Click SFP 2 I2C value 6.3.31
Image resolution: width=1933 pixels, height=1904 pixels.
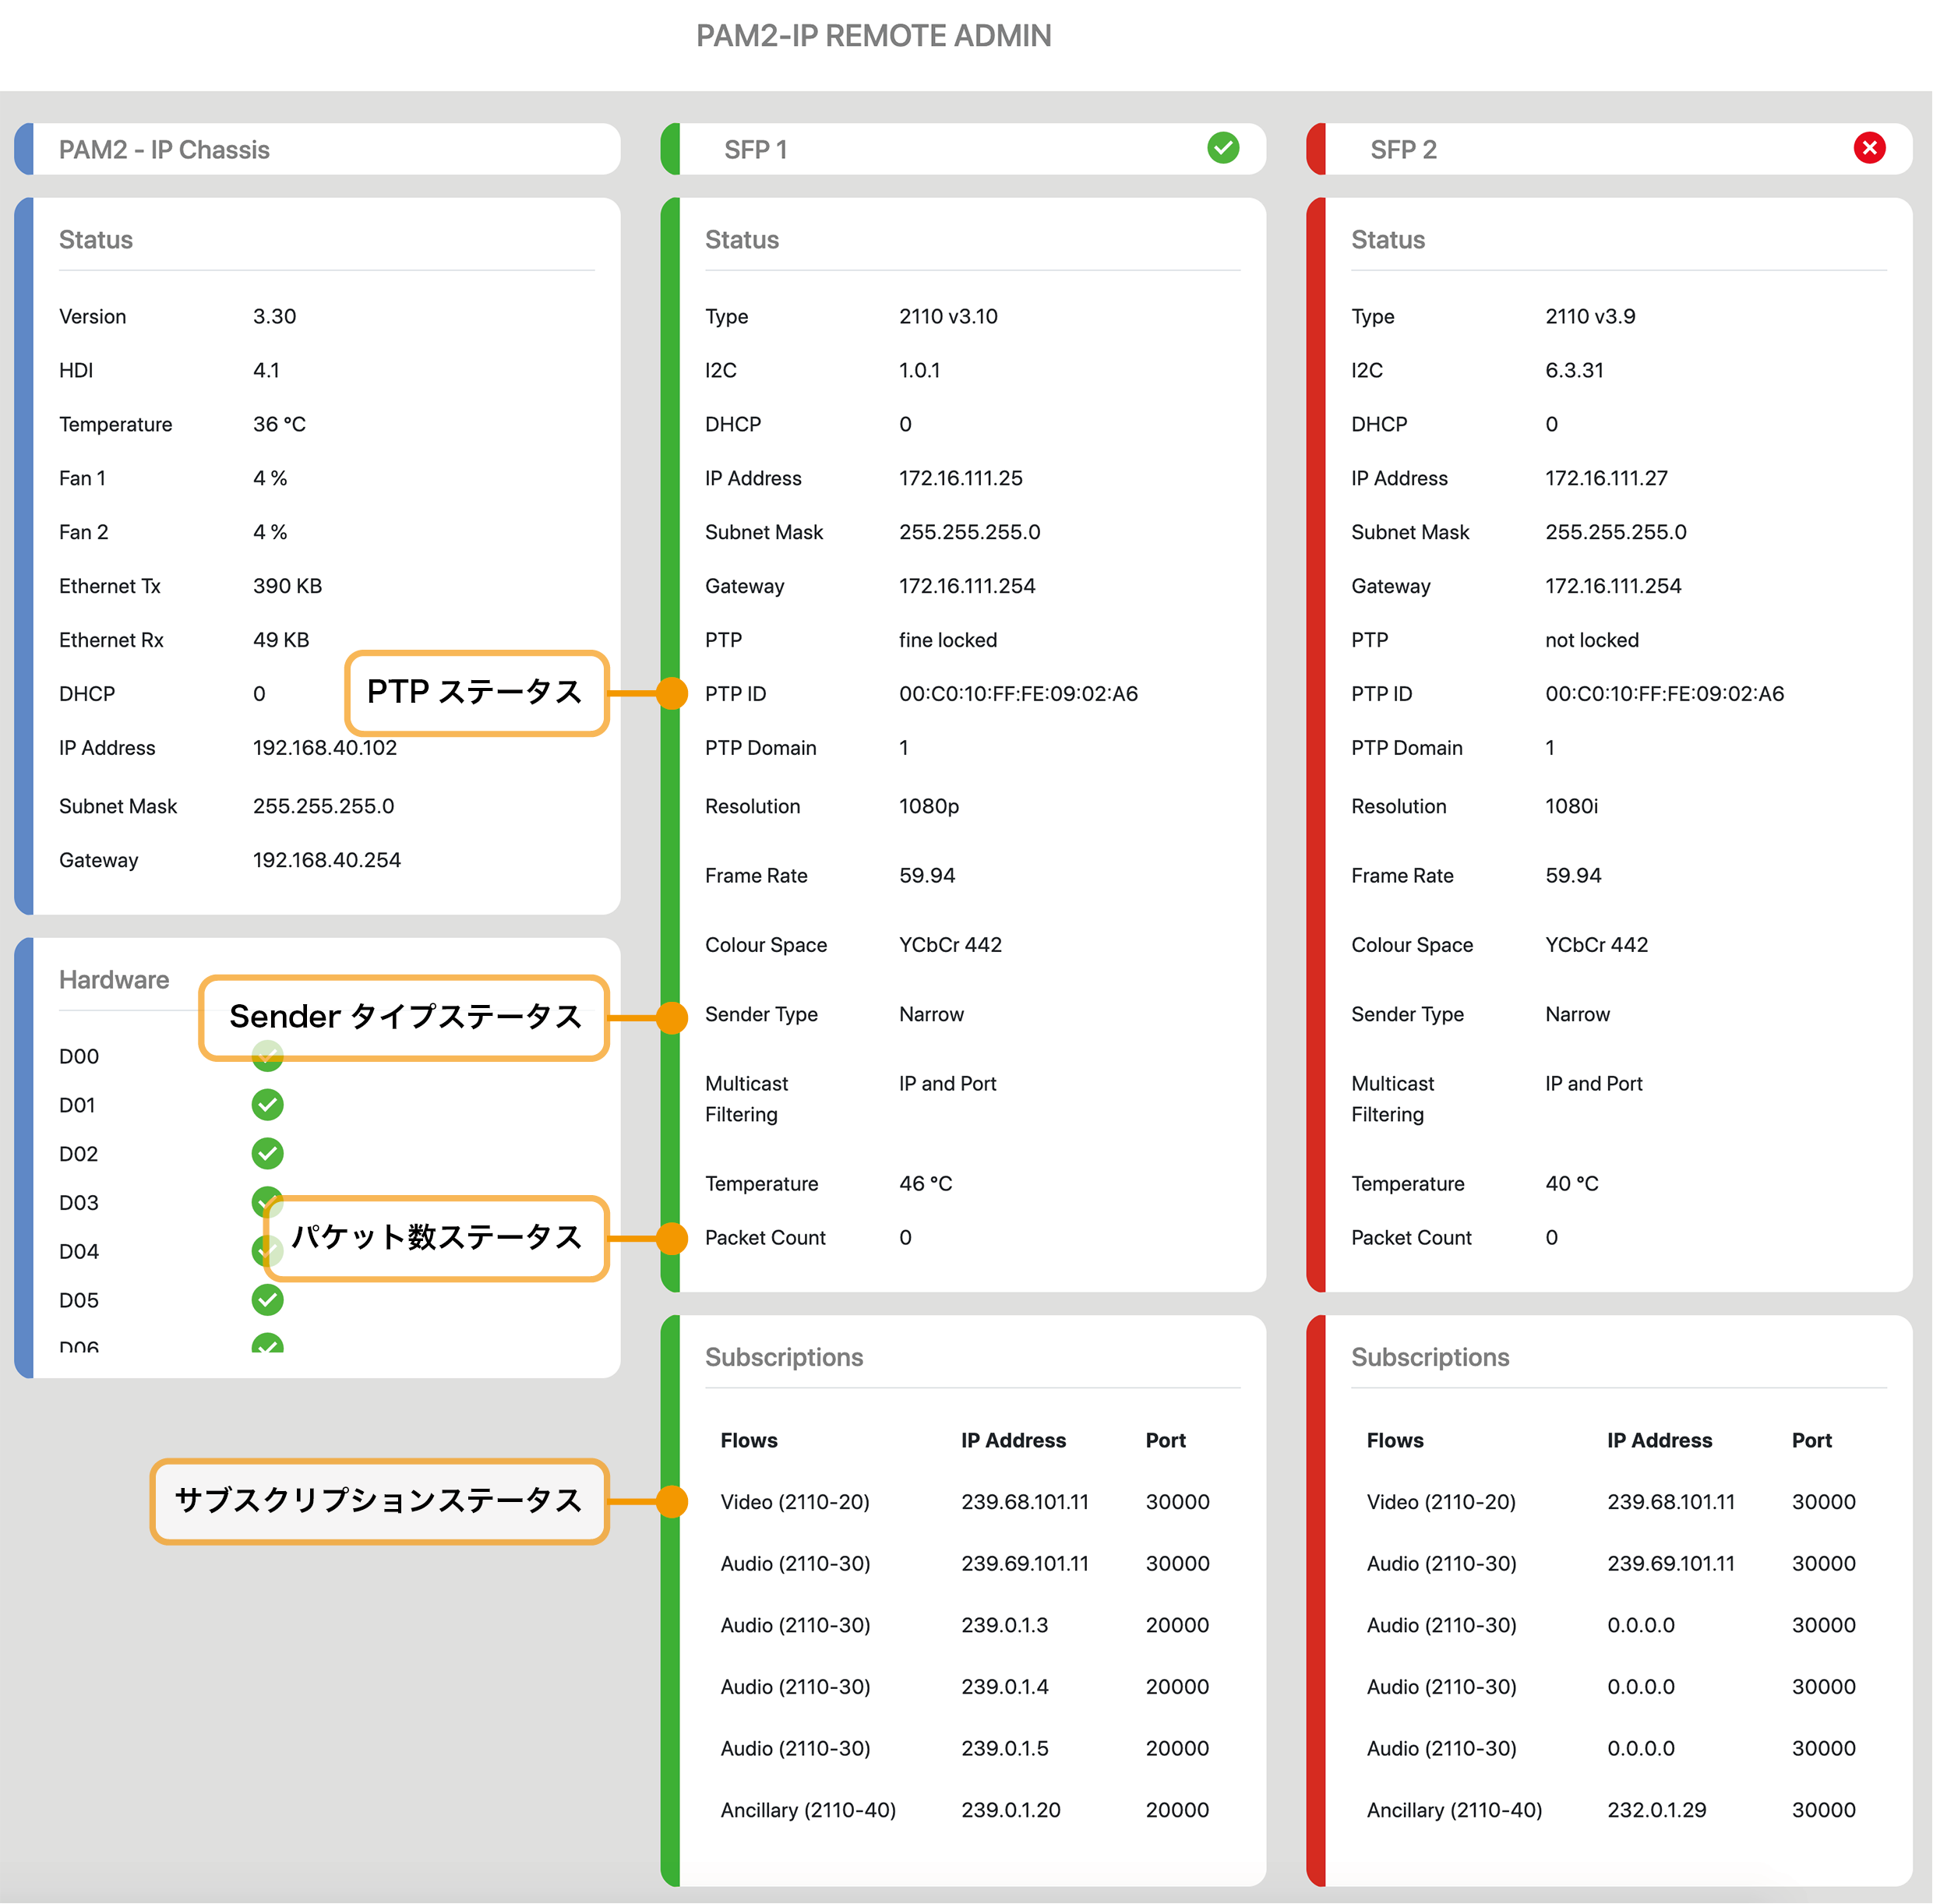(1574, 370)
